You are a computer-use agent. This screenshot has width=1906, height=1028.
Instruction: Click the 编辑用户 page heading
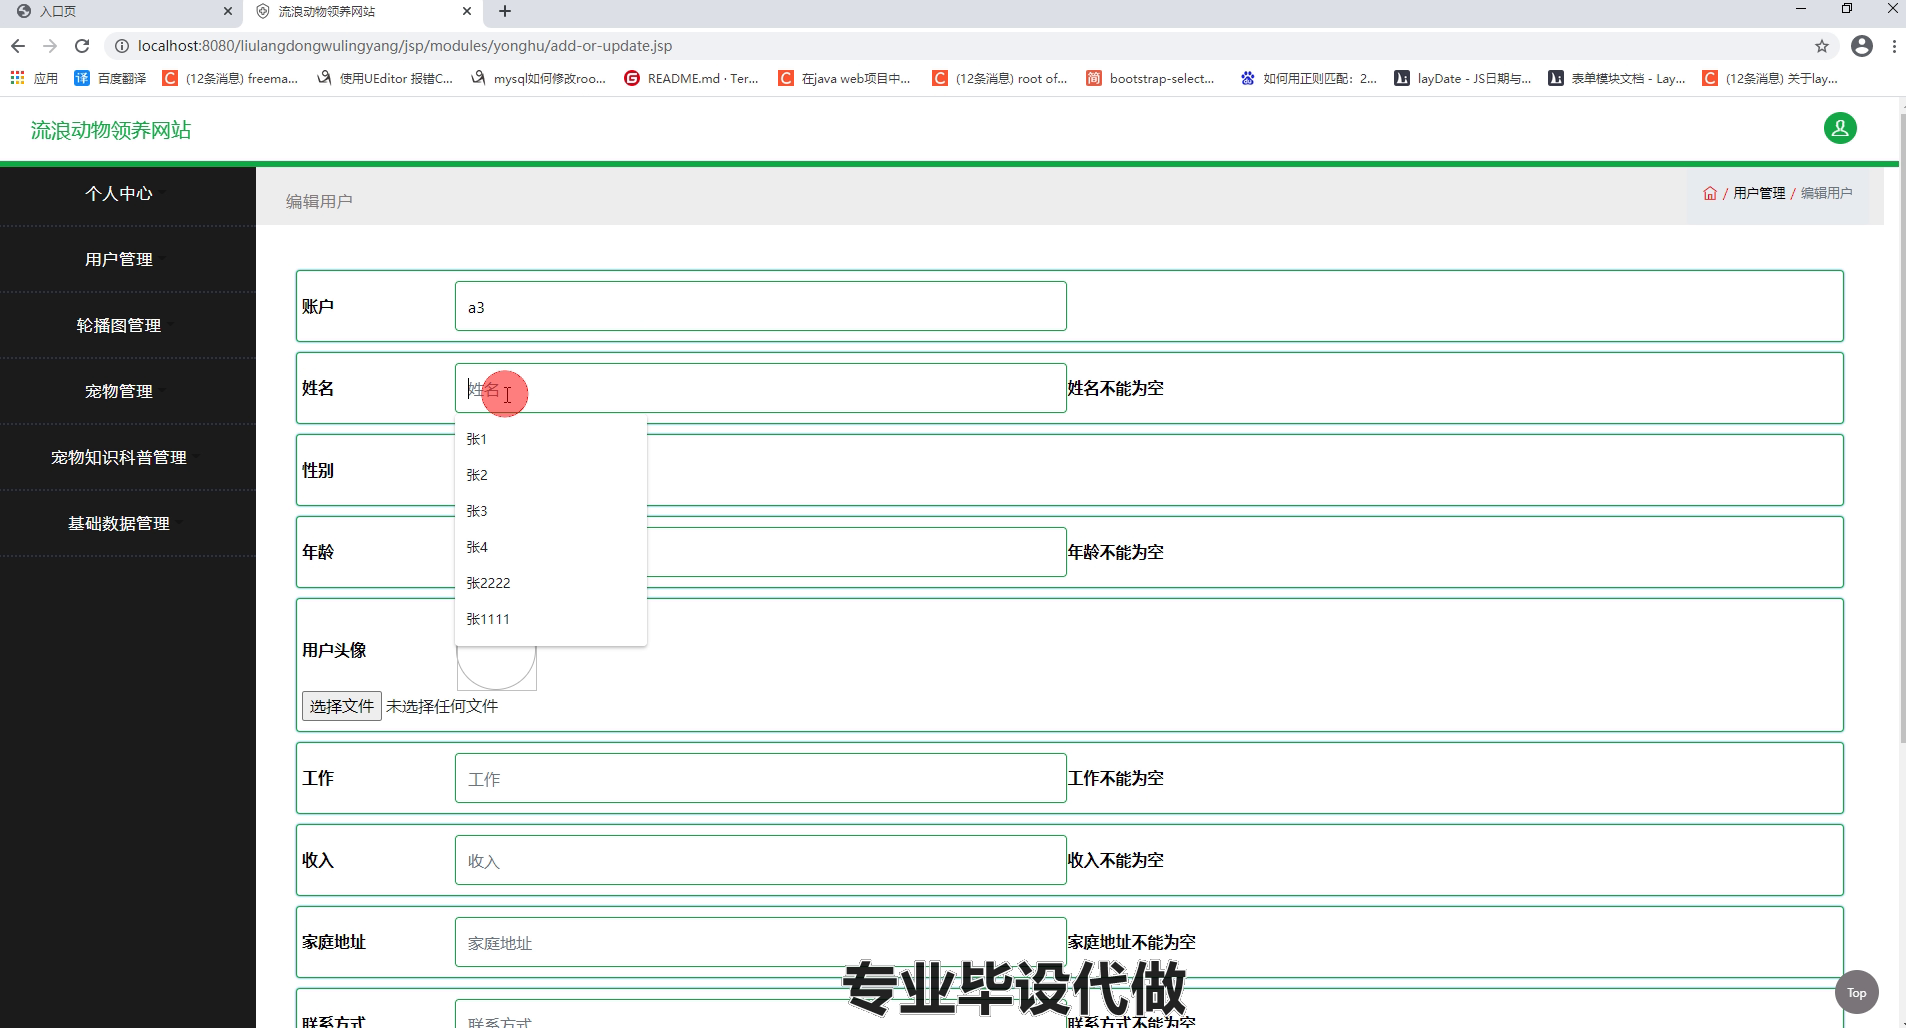(x=319, y=201)
